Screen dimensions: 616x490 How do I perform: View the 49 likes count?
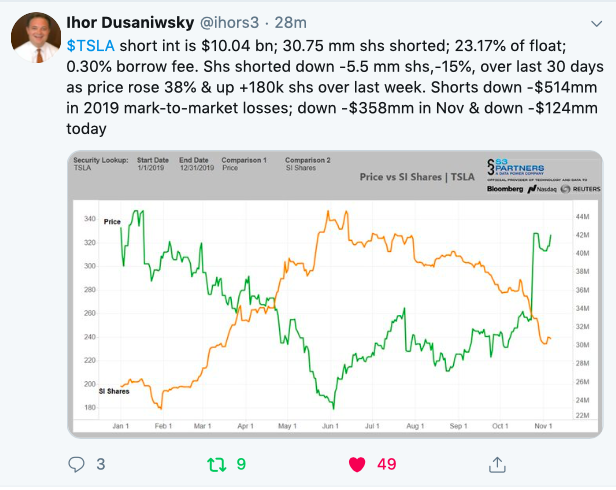[x=387, y=464]
